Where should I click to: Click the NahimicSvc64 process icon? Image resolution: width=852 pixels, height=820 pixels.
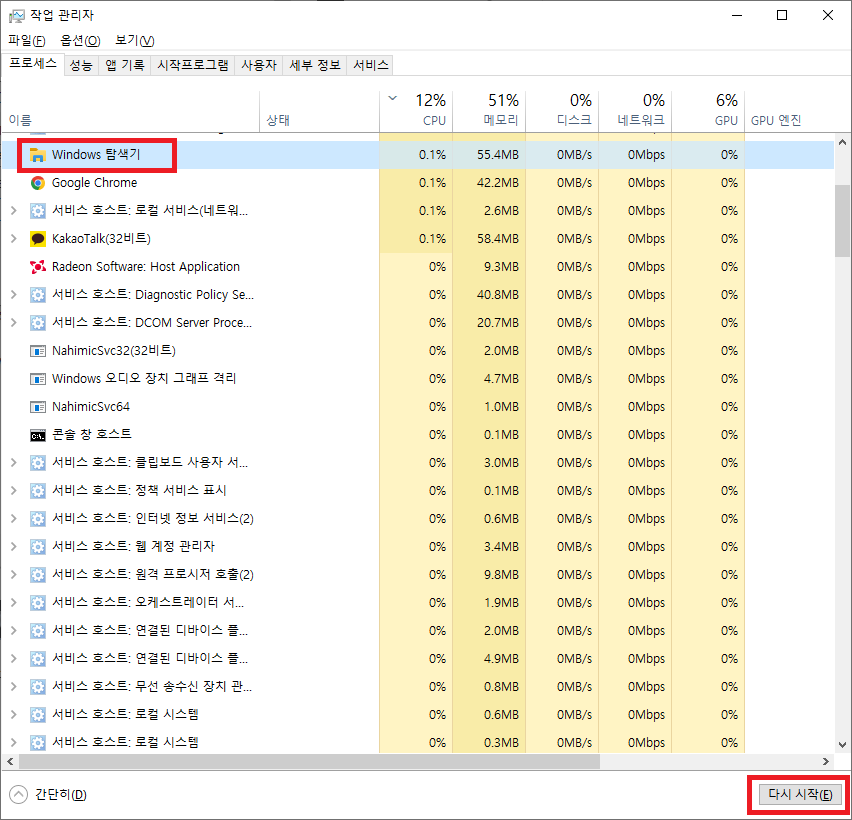tap(37, 407)
